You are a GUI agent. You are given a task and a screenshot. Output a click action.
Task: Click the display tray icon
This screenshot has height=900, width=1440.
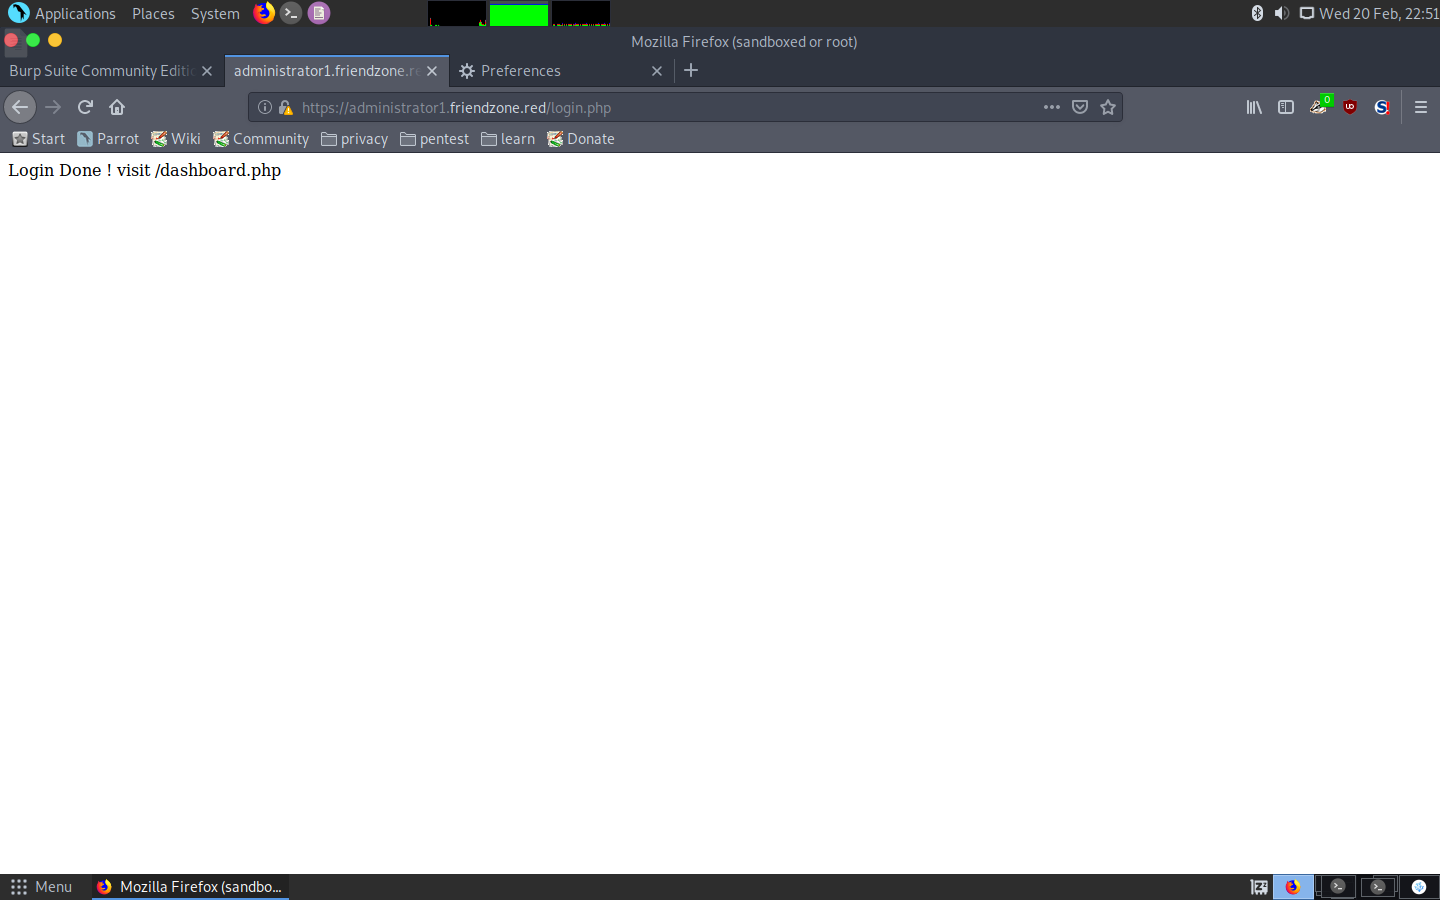point(1306,13)
